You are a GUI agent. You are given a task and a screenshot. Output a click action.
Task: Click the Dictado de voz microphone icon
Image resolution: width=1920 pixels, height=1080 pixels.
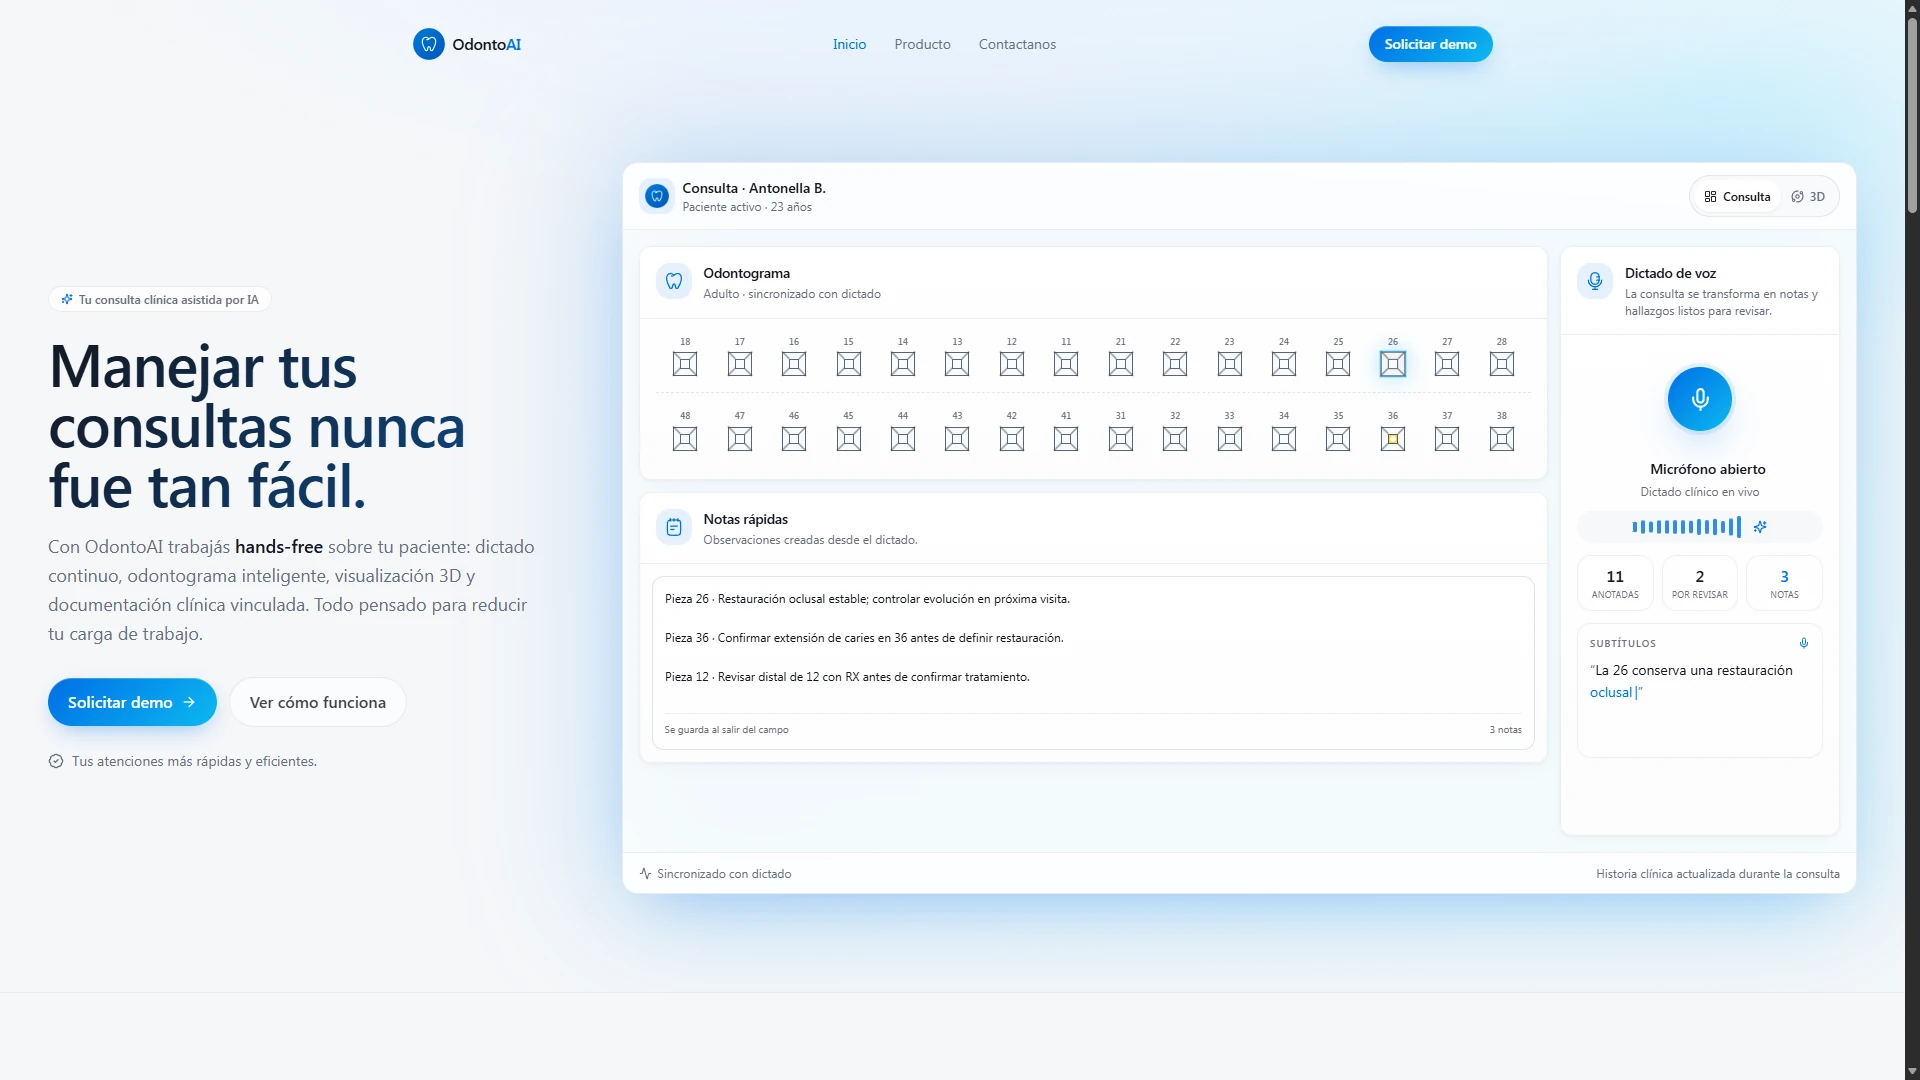tap(1595, 281)
